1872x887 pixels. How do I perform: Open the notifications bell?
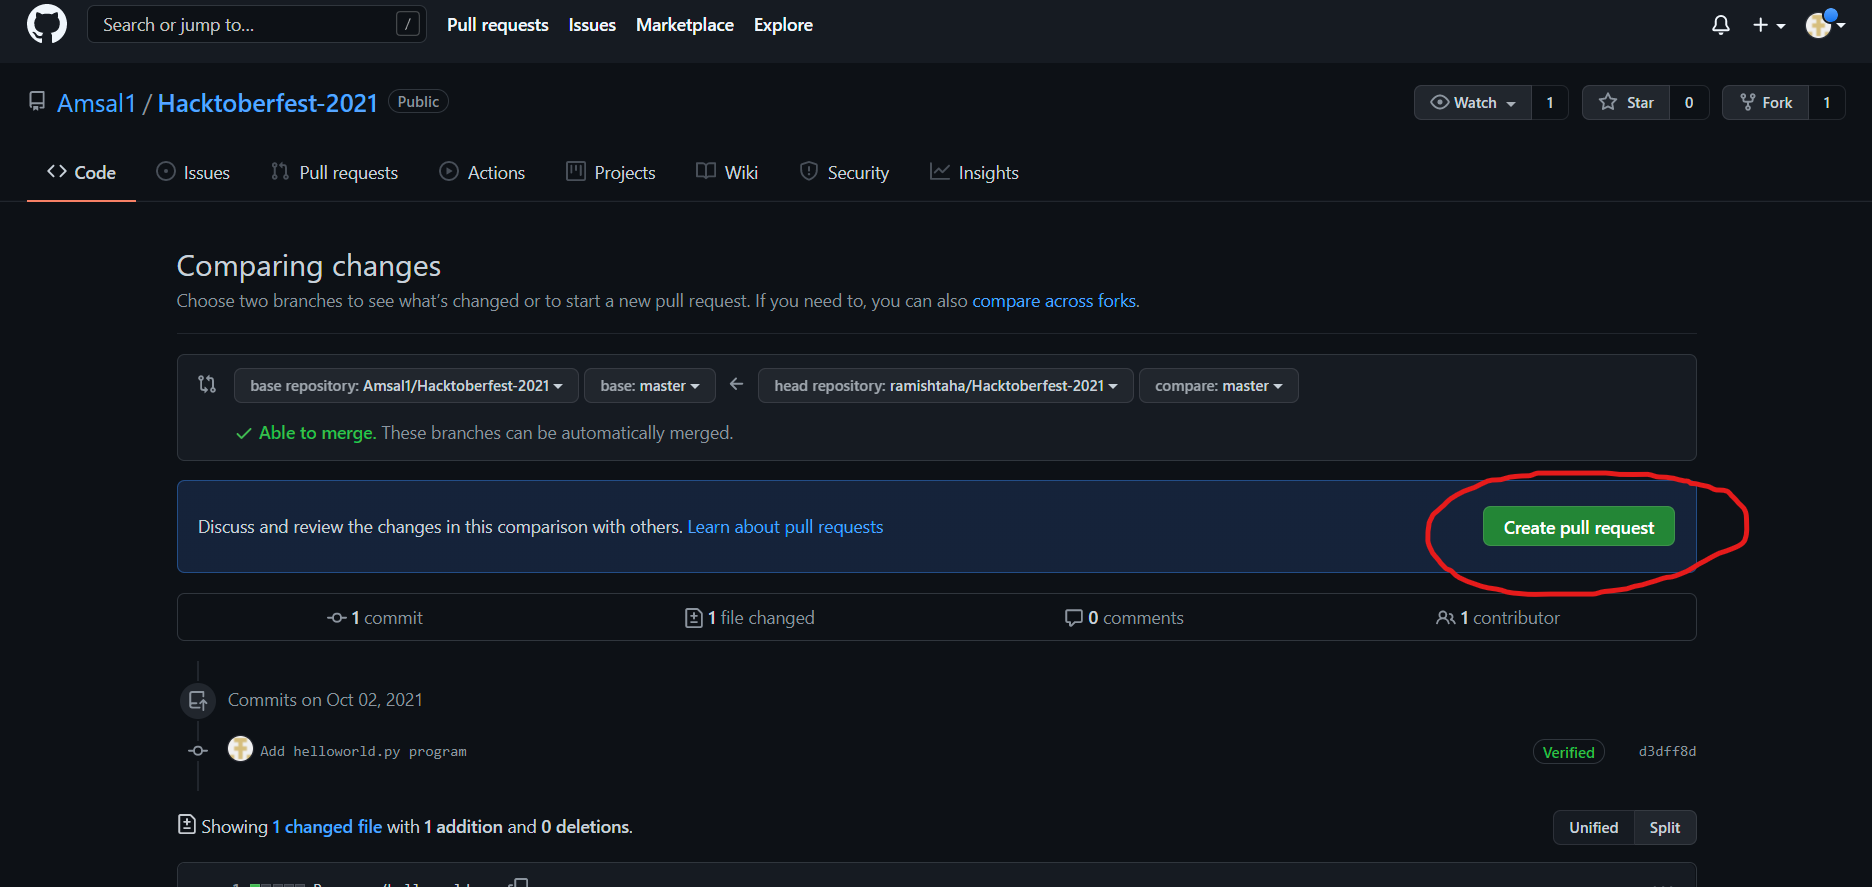tap(1720, 25)
